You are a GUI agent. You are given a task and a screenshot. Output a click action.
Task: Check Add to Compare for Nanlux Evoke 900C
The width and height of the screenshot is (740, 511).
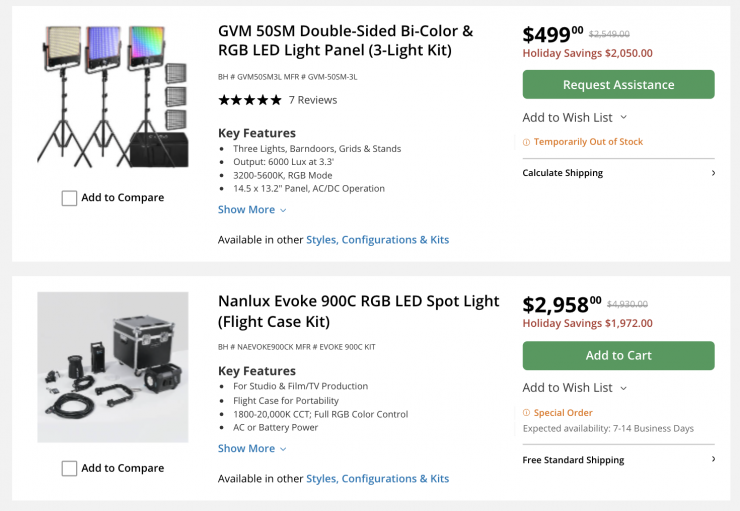(69, 468)
